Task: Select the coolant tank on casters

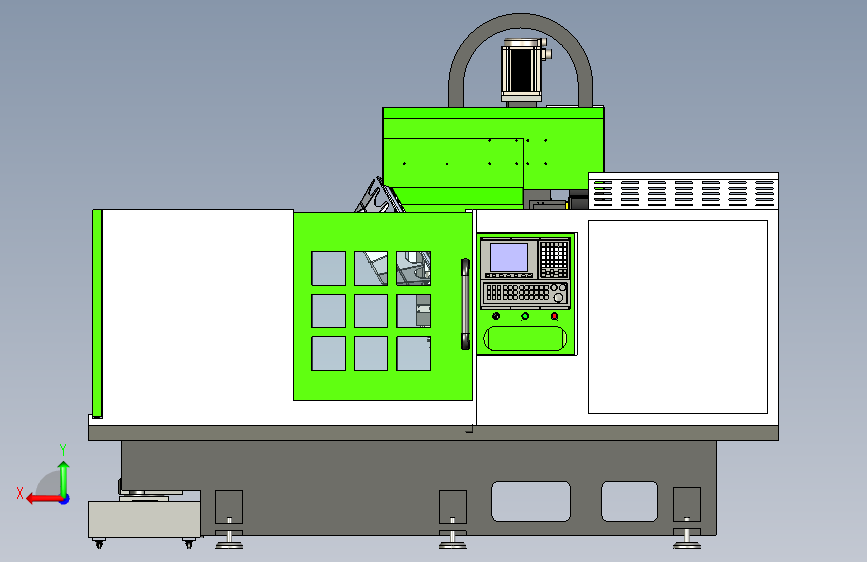Action: pos(144,519)
